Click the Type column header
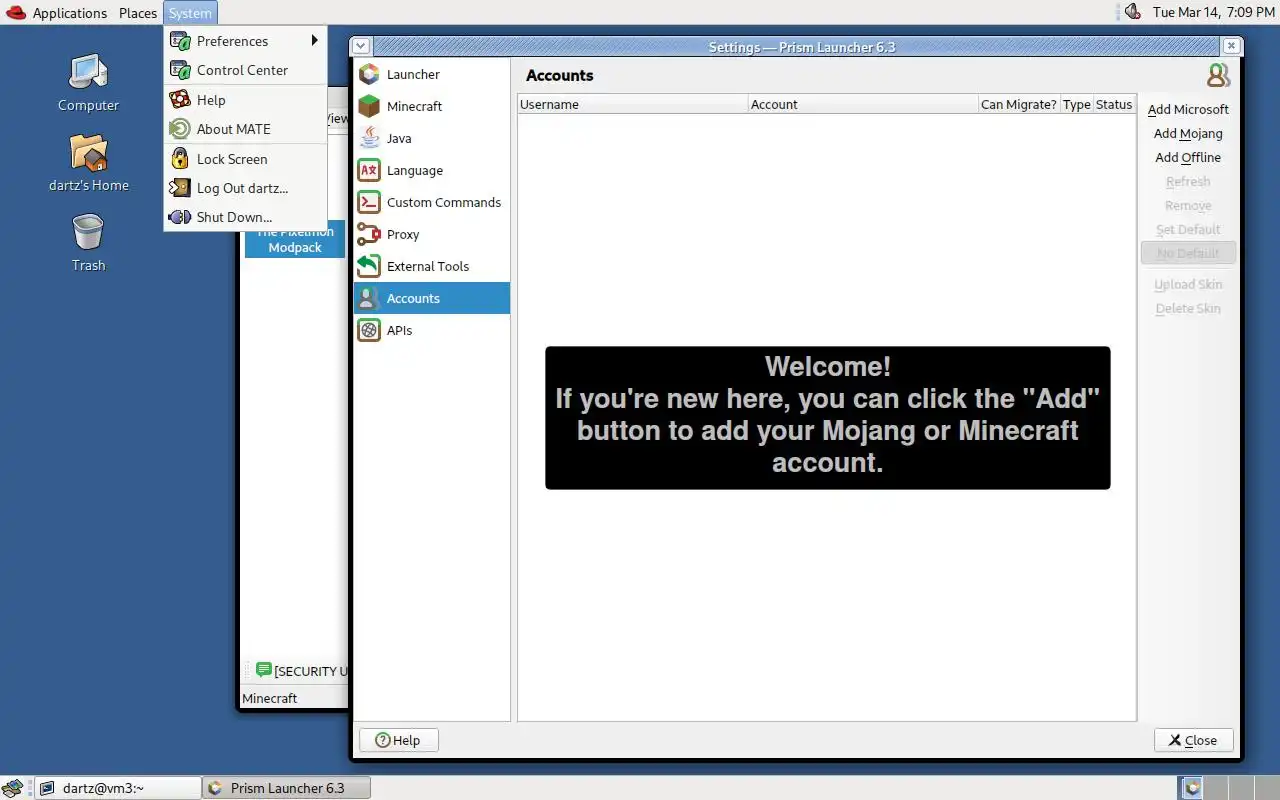Screen dimensions: 1280x800 point(1077,104)
